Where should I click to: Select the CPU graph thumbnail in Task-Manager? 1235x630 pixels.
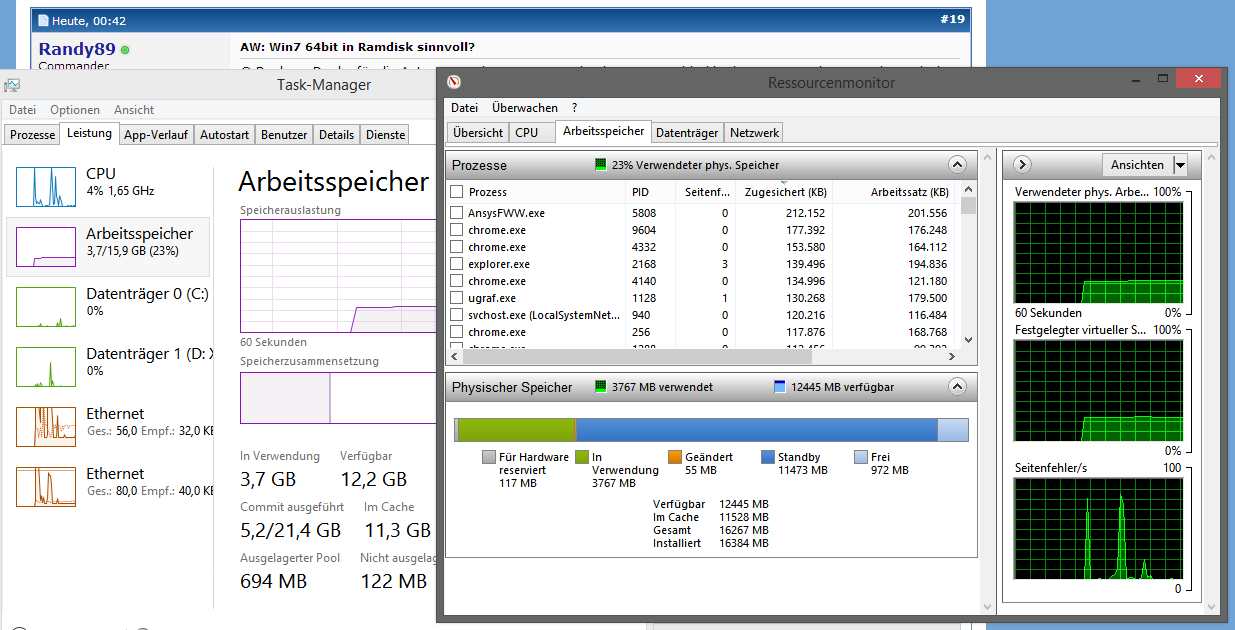click(45, 187)
